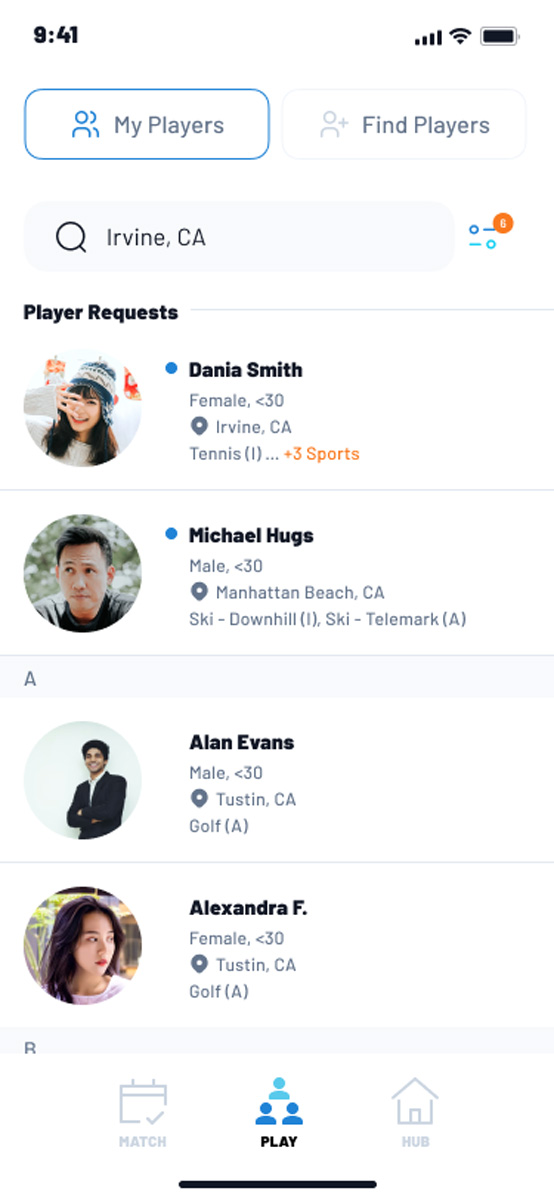Select Alan Evans name in list
Image resolution: width=554 pixels, height=1200 pixels.
point(241,742)
